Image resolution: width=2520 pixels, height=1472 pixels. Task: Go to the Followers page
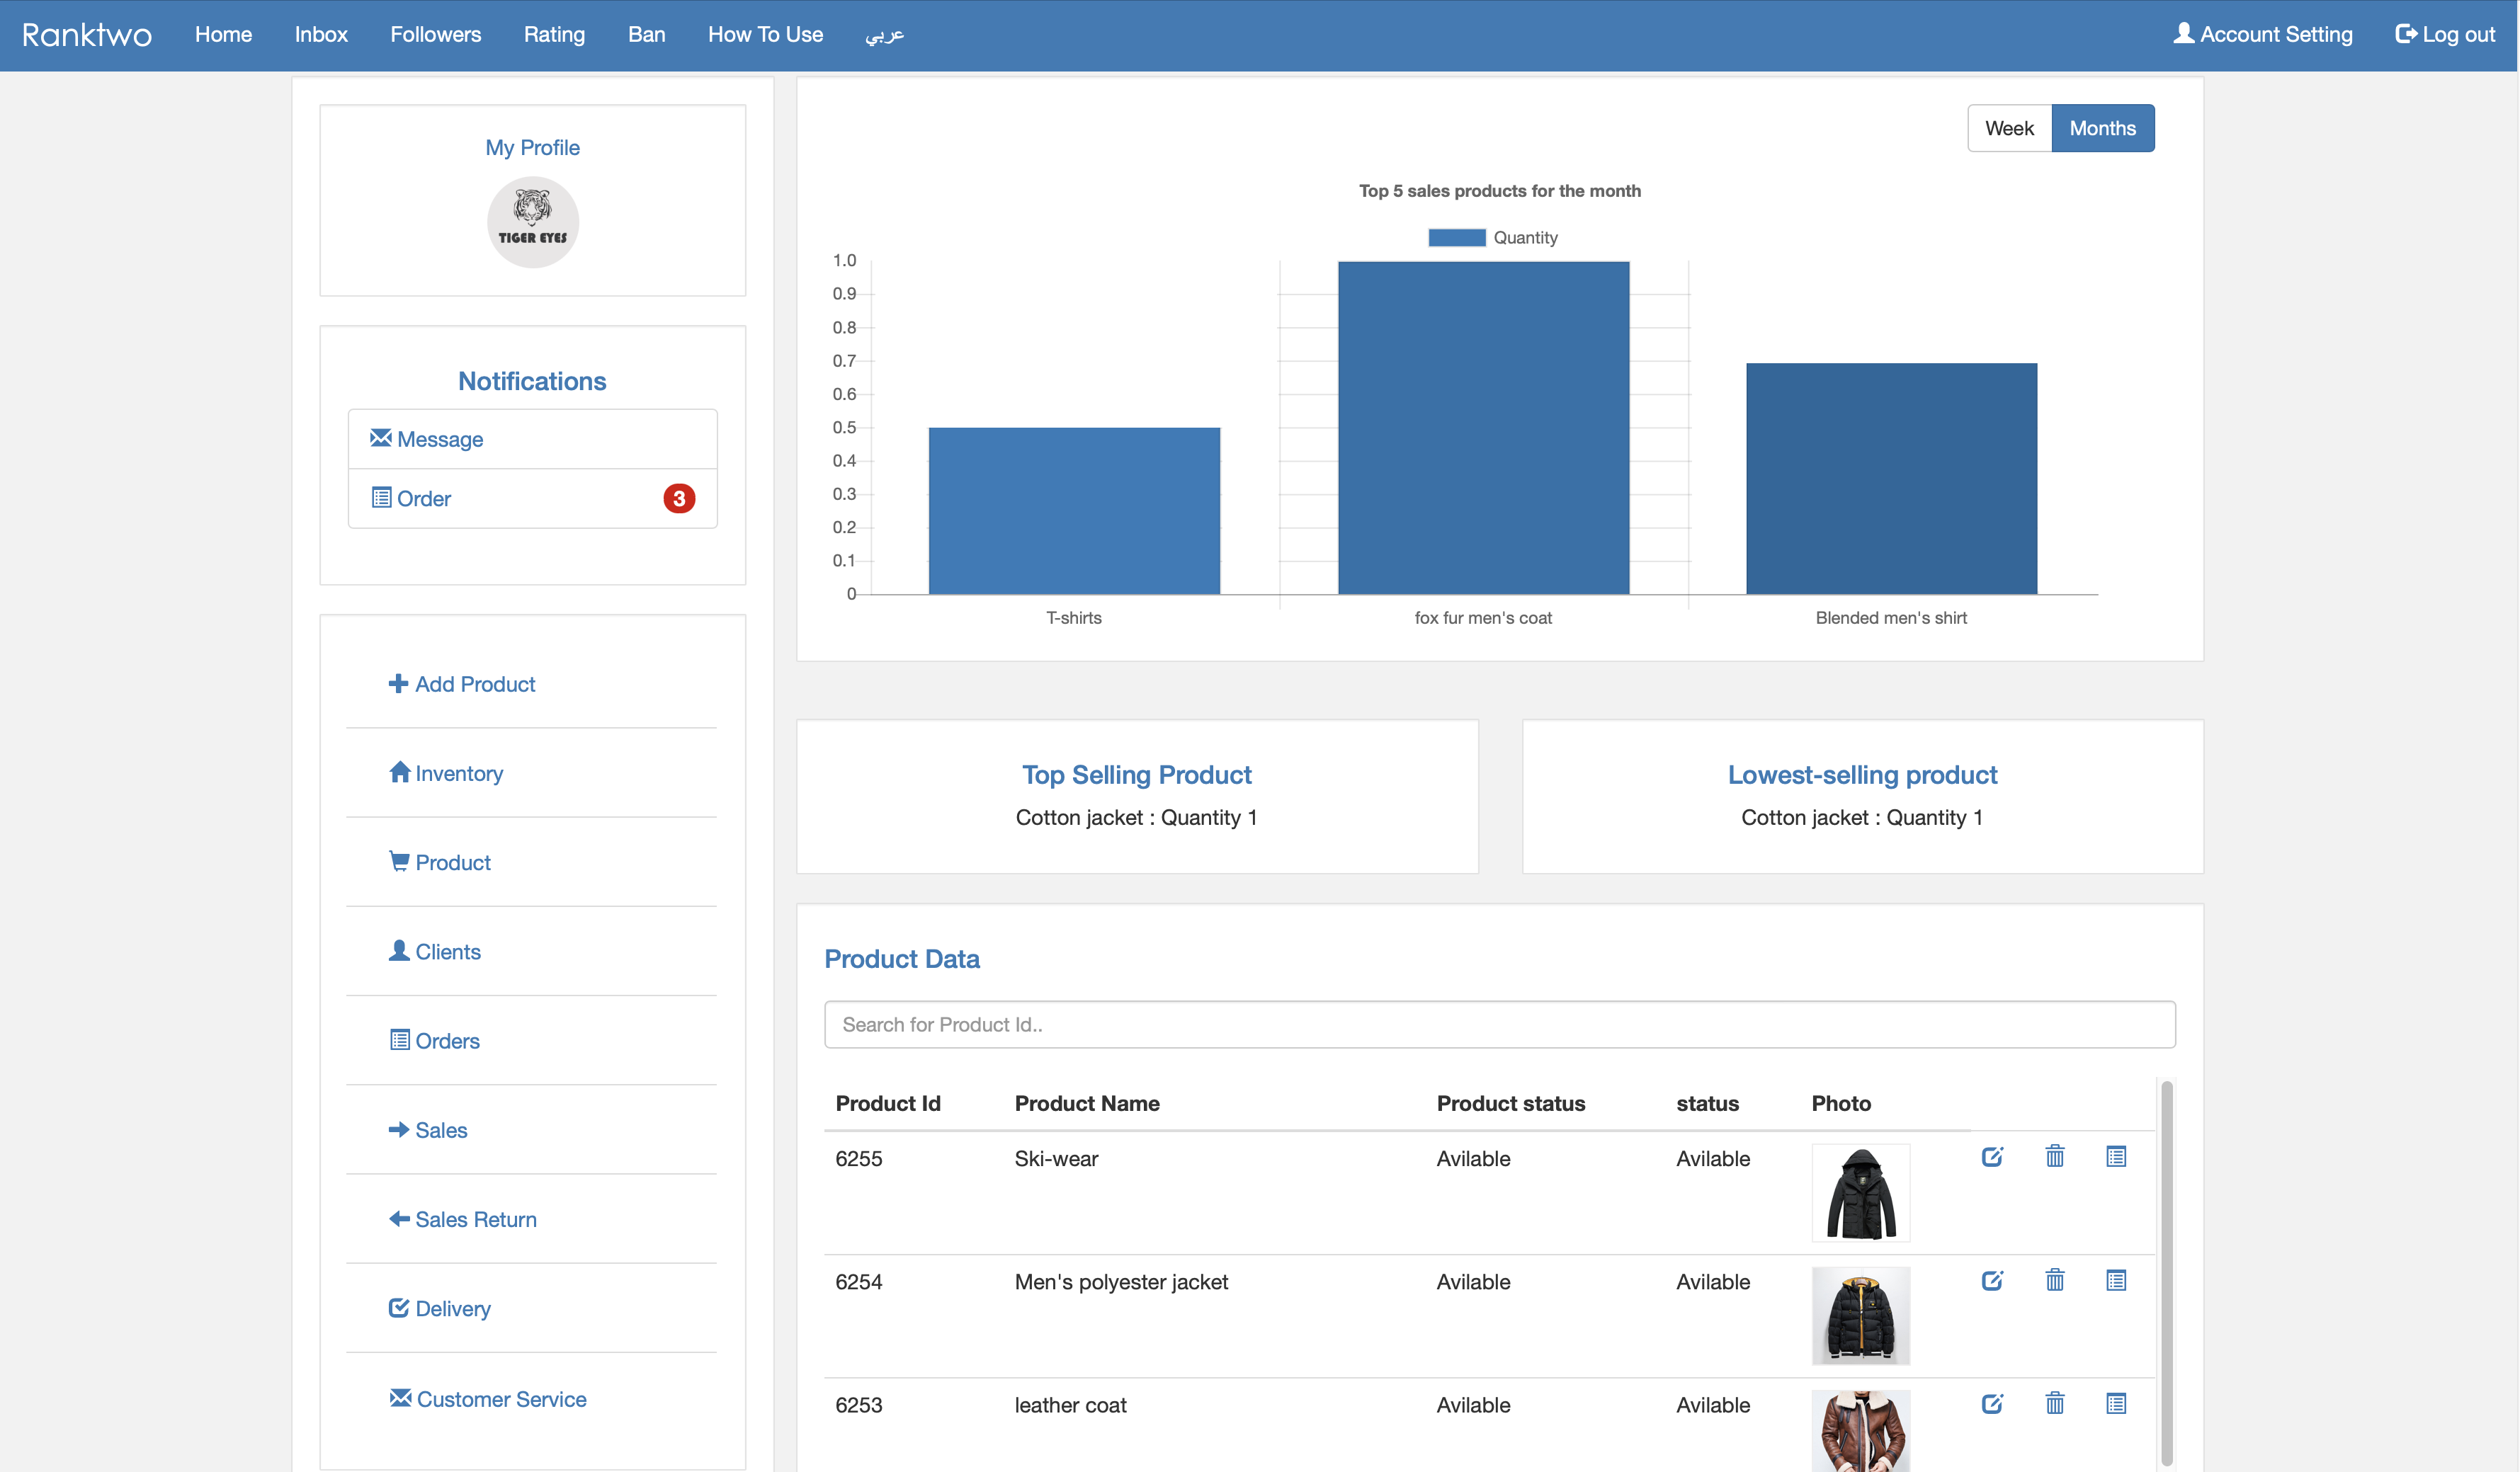tap(435, 34)
